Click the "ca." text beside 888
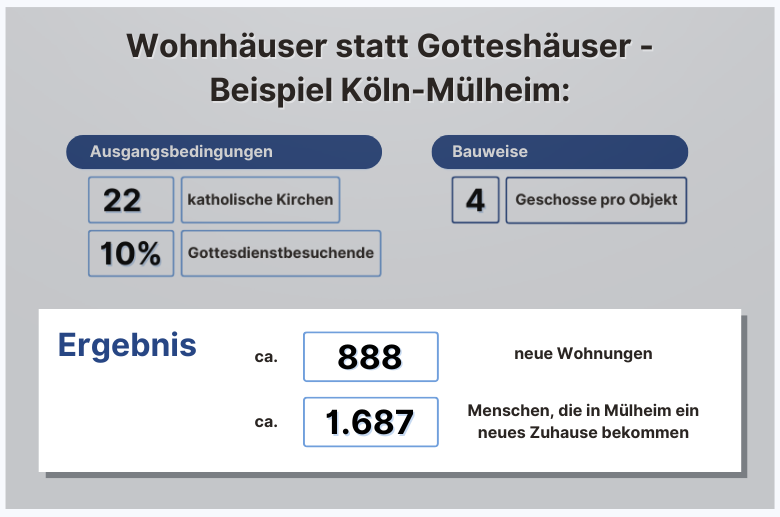The image size is (780, 517). [x=266, y=355]
